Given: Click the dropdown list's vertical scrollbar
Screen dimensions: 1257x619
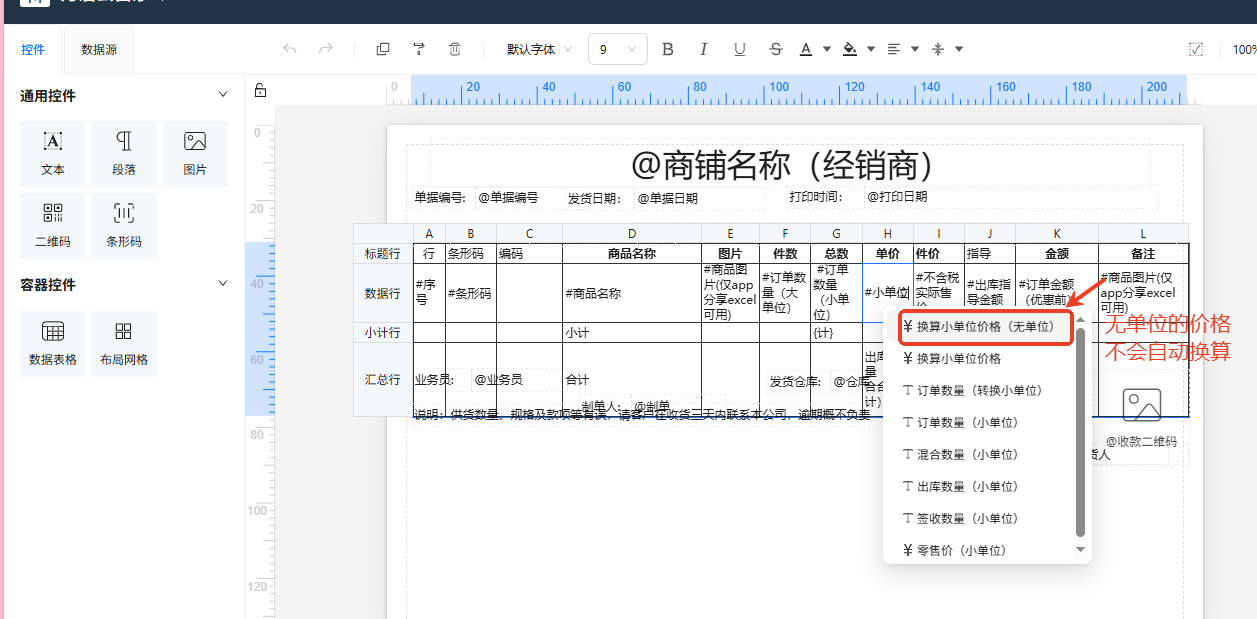Looking at the screenshot, I should [1080, 430].
